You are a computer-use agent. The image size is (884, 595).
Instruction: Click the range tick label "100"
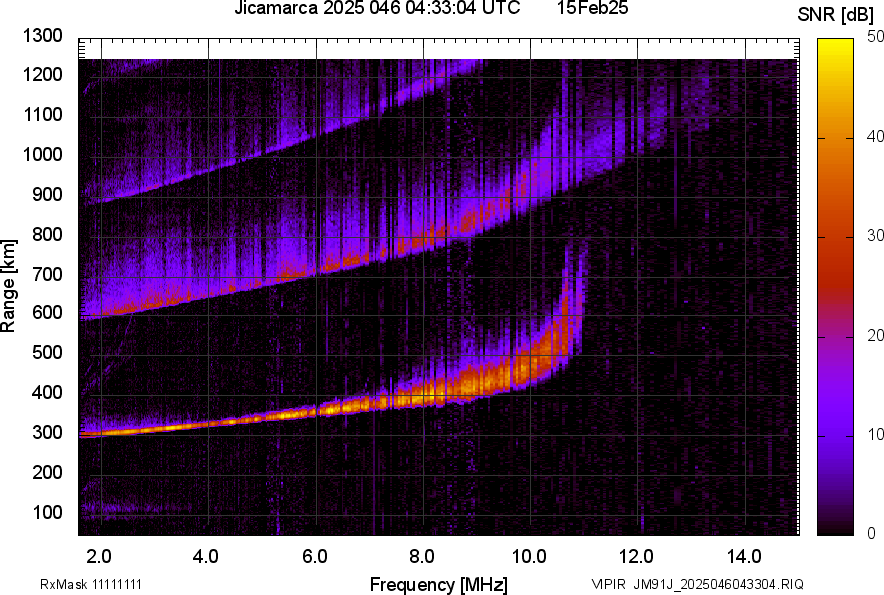tap(47, 513)
